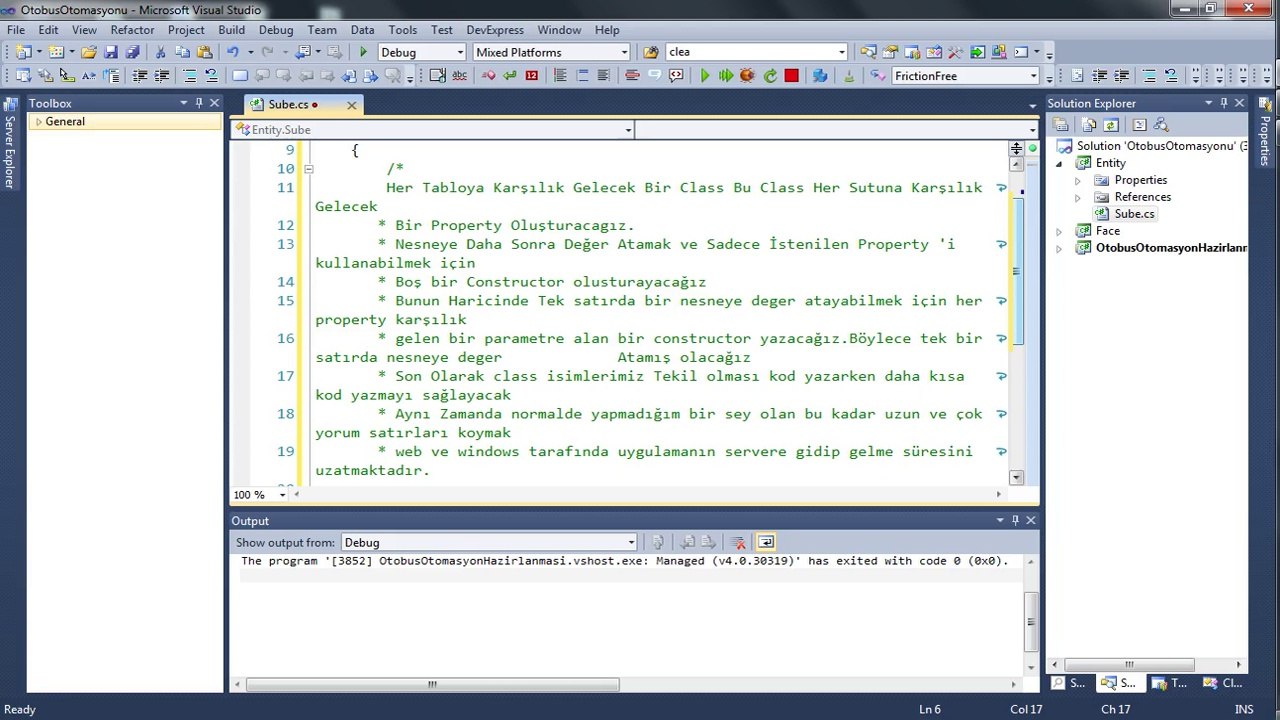Expand the Face project node
This screenshot has width=1280, height=720.
click(1060, 231)
